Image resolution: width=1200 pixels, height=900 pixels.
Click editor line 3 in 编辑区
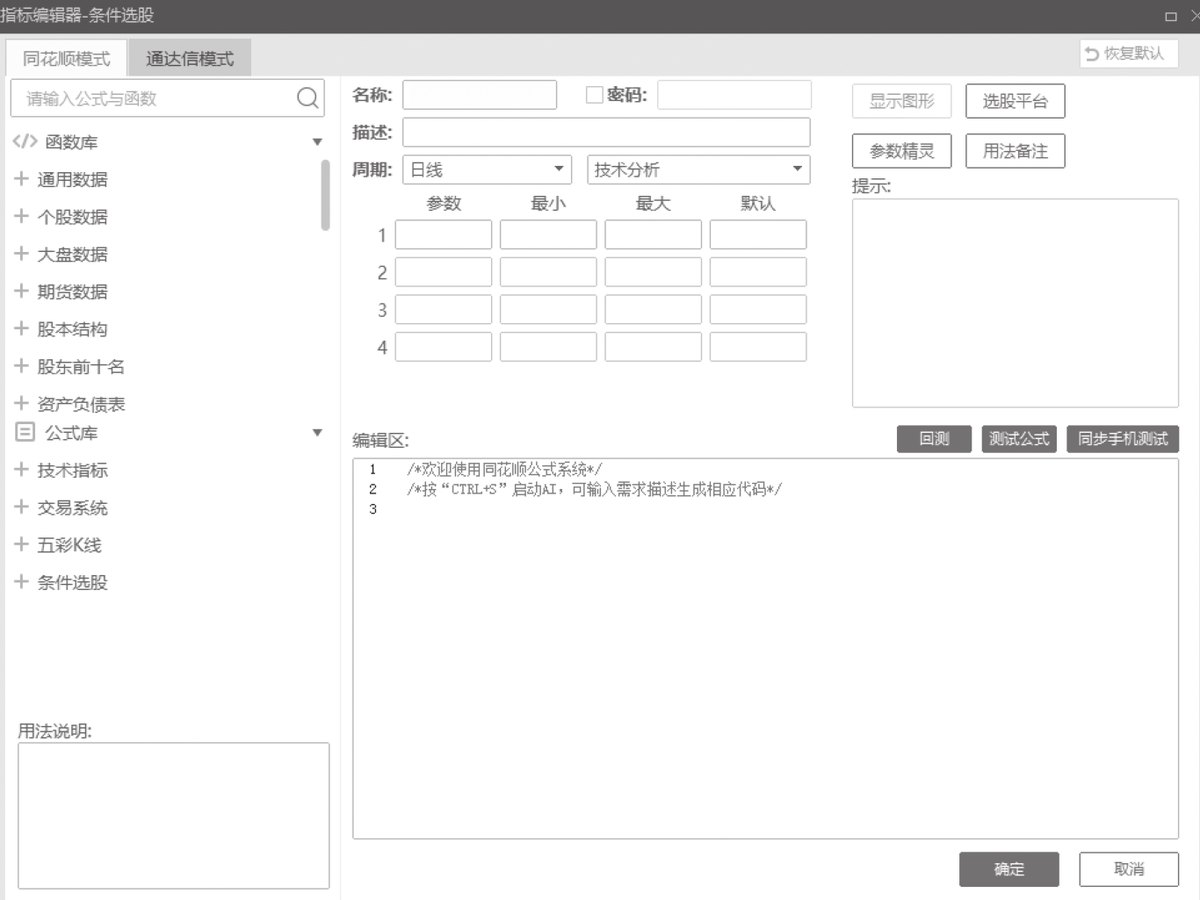765,510
